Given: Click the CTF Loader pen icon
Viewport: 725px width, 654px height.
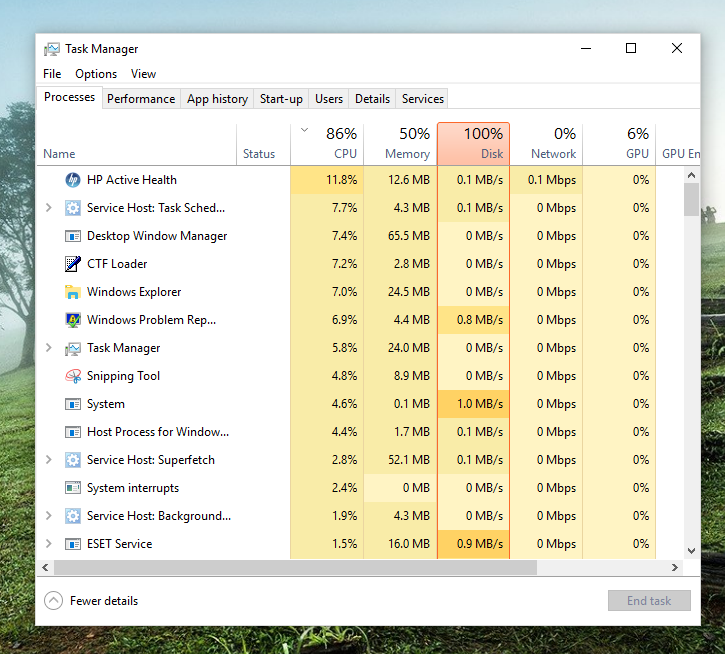Looking at the screenshot, I should 73,264.
